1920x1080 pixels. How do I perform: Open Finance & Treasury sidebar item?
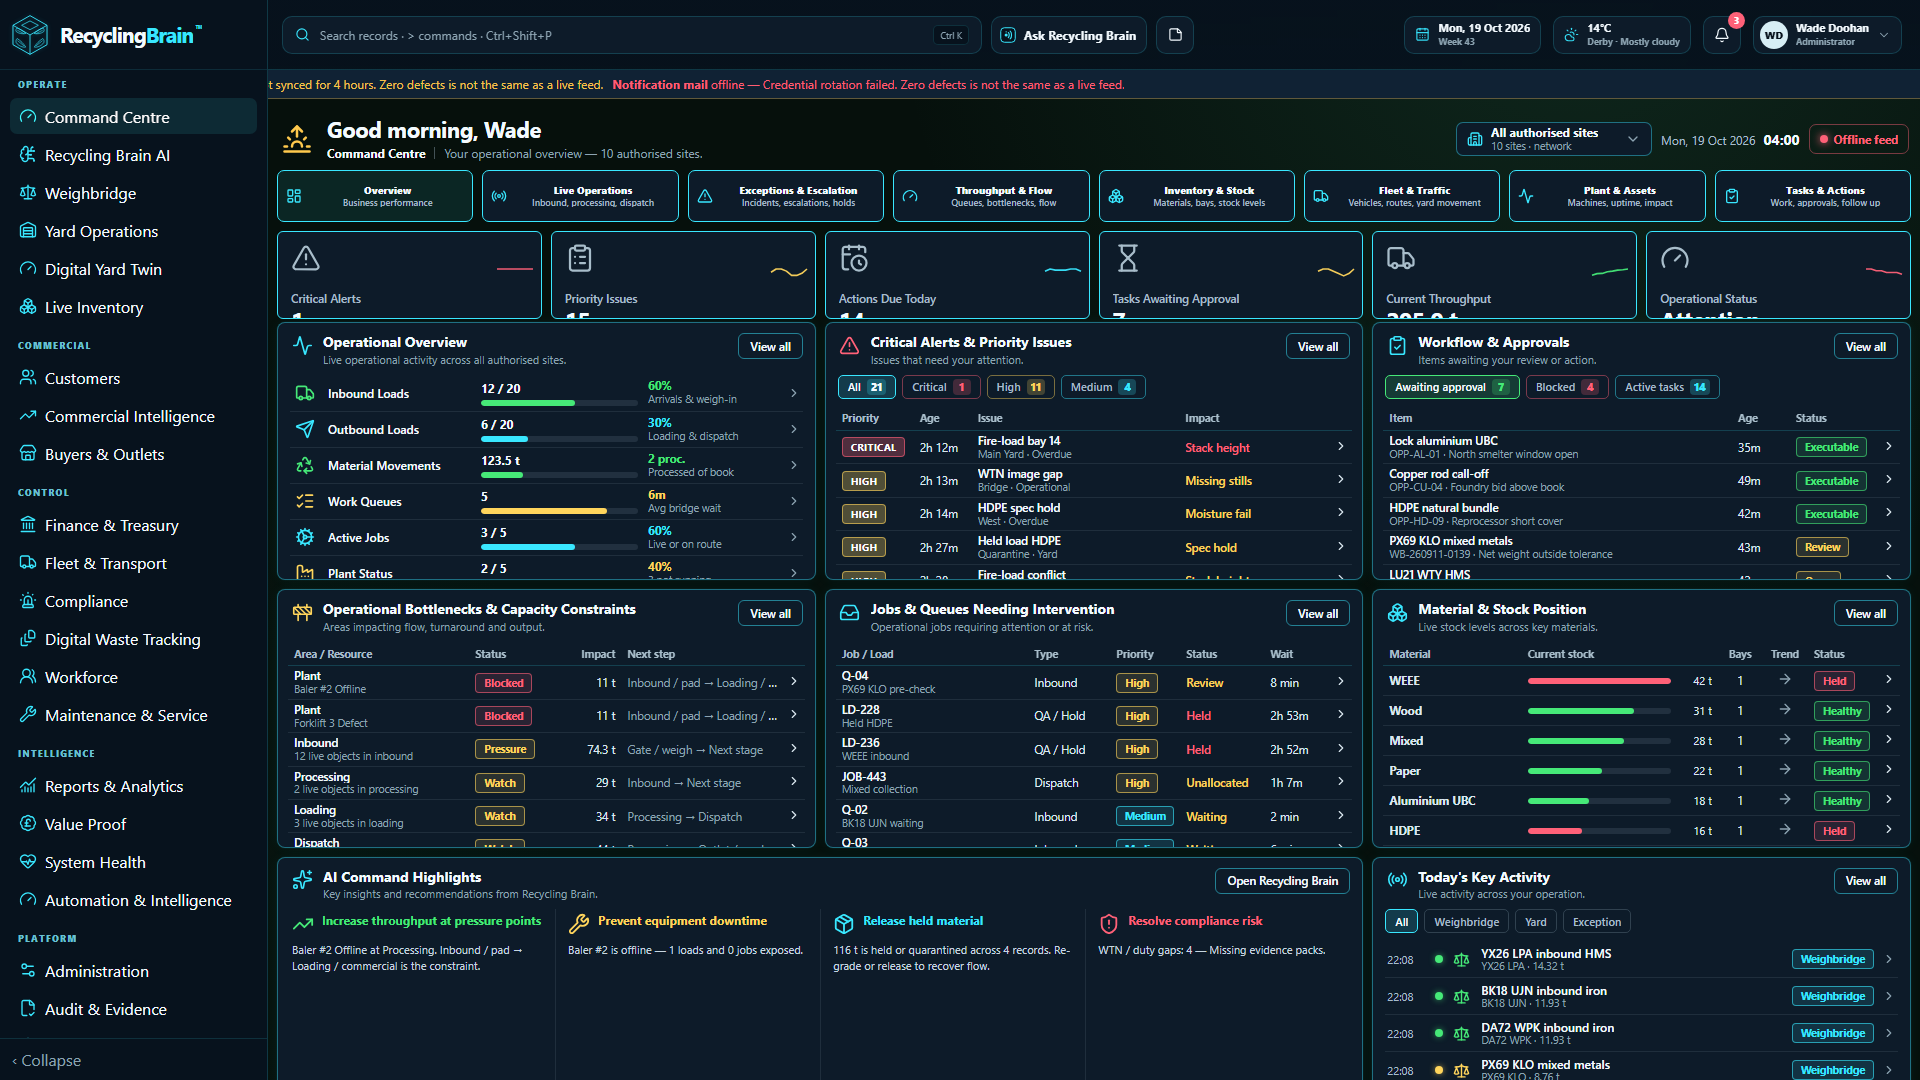point(133,525)
